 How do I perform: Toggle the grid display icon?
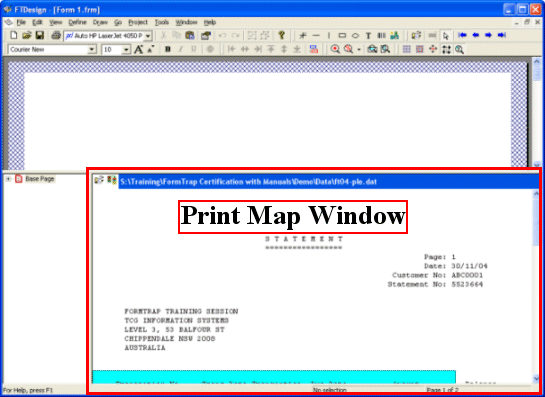[406, 49]
